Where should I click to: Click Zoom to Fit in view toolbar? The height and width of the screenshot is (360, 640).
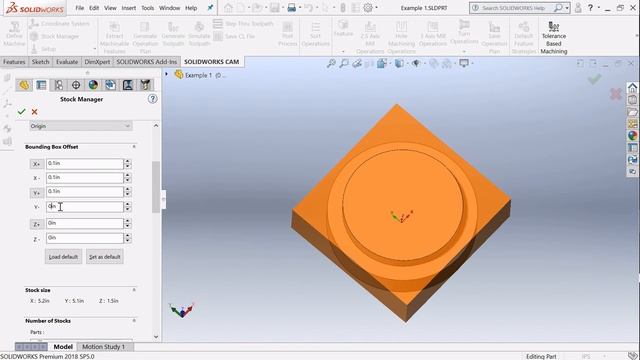(x=331, y=63)
